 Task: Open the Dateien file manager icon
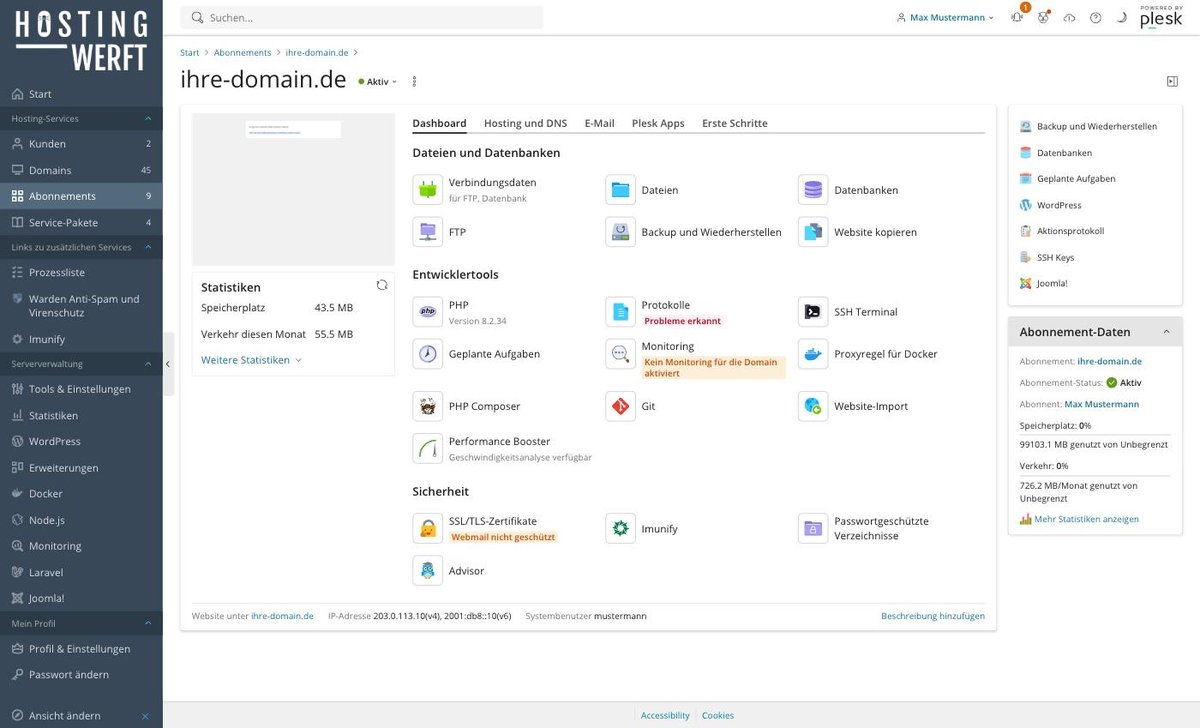point(620,190)
